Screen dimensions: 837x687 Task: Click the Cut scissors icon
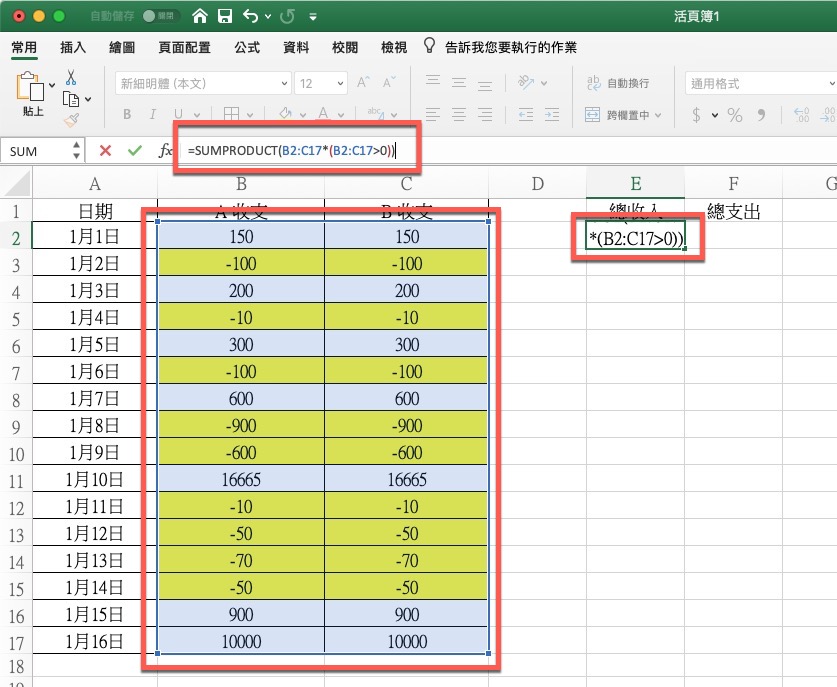point(71,77)
